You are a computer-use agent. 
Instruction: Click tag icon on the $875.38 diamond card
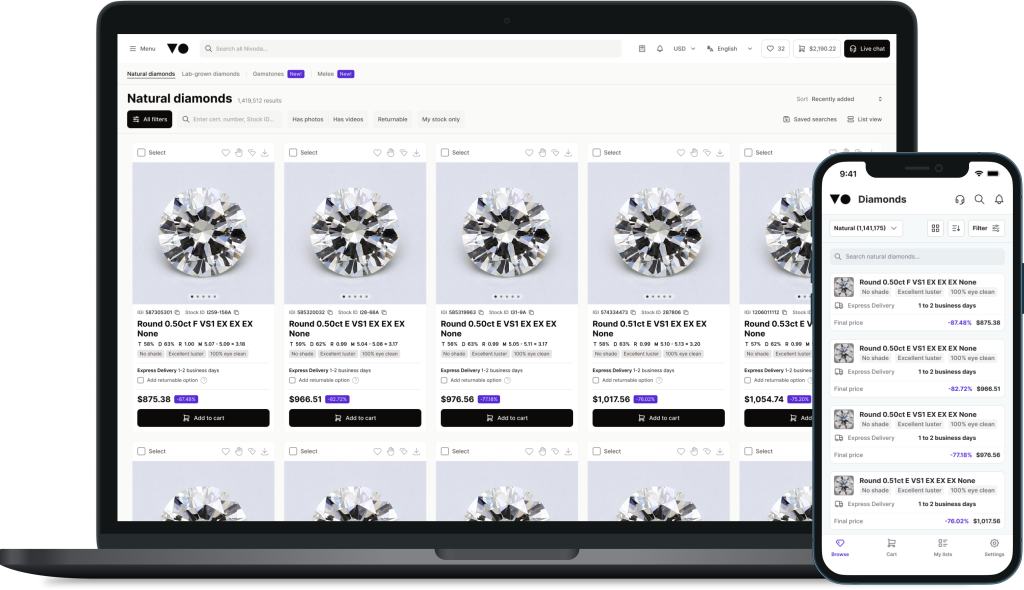coord(251,152)
